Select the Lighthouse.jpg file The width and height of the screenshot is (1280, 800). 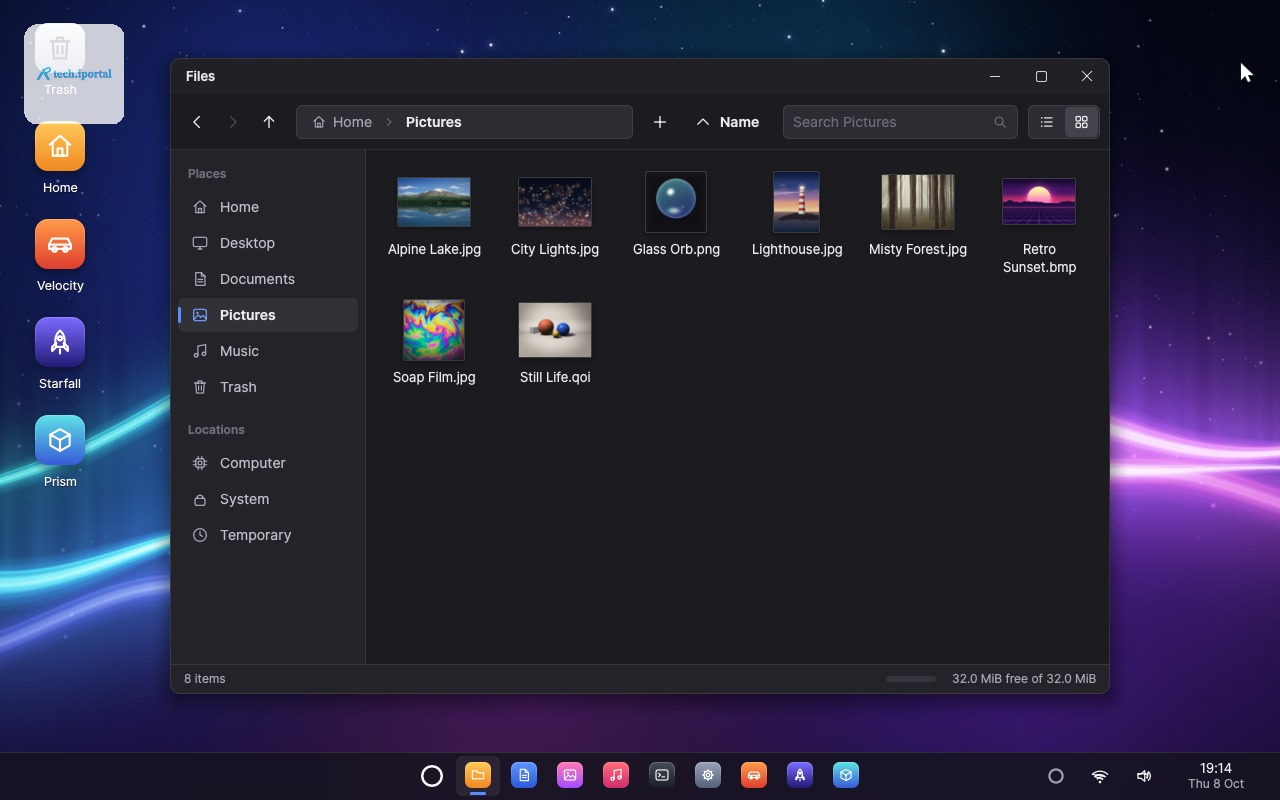797,215
